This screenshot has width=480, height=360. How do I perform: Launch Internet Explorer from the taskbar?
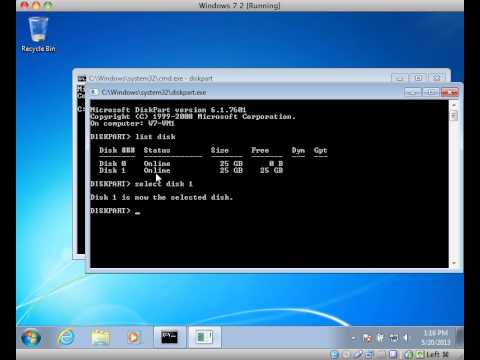point(66,337)
